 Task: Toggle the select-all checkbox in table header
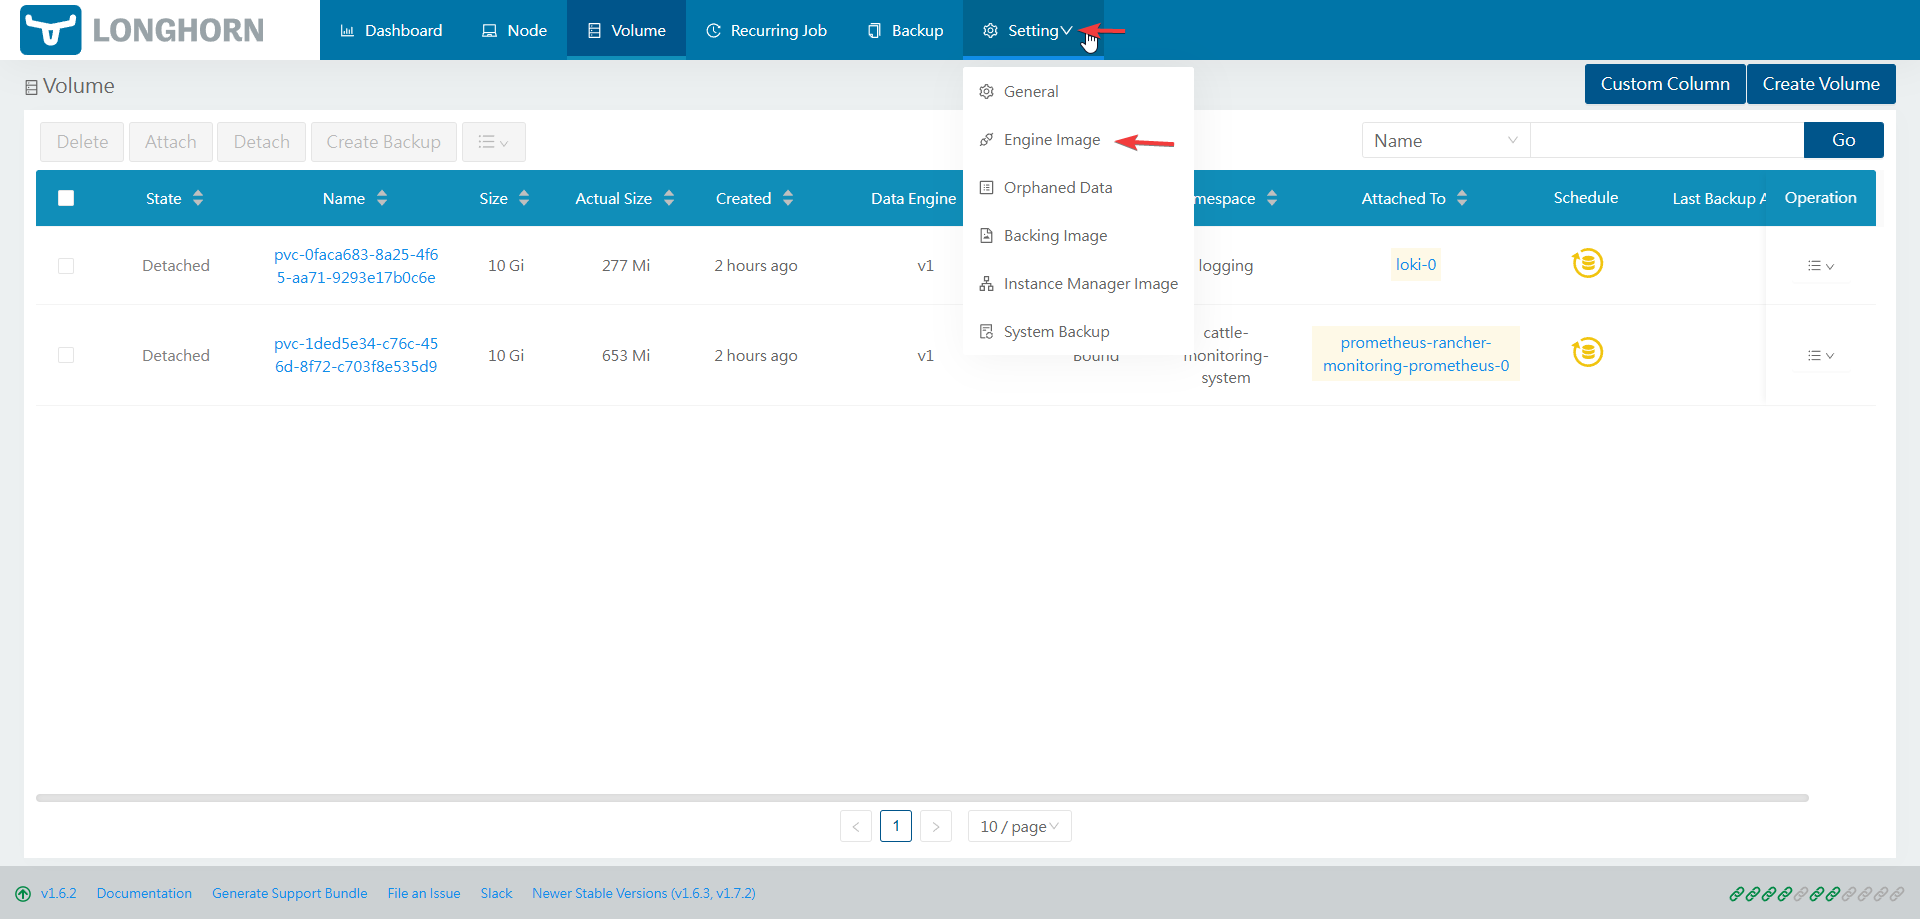tap(66, 198)
